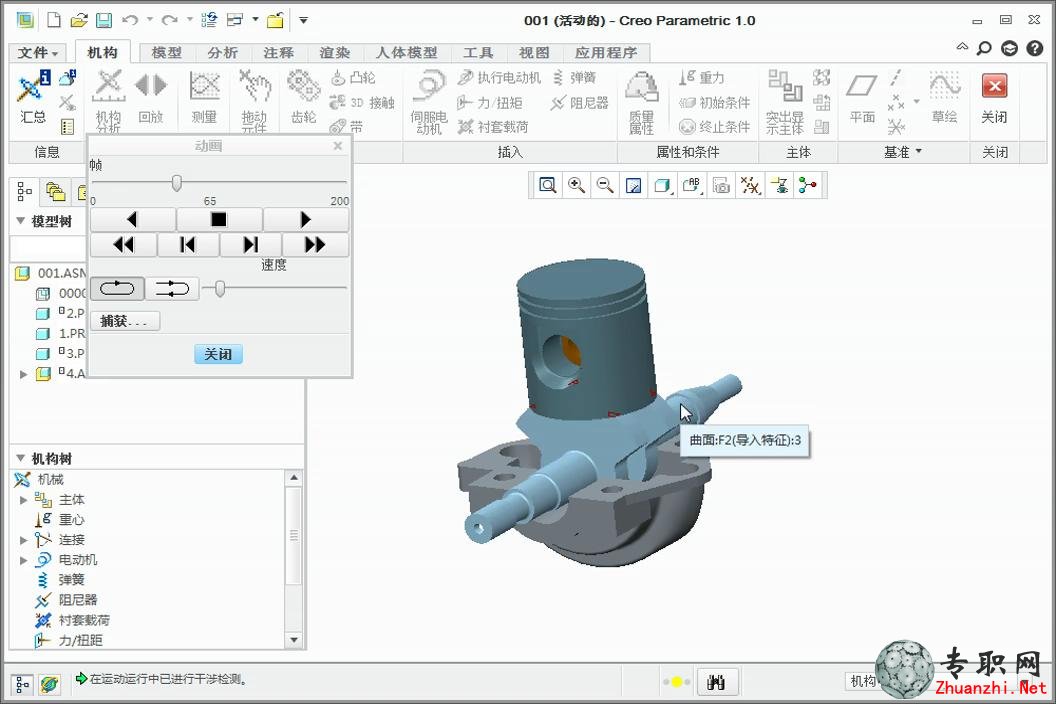
Task: Click the blue 关闭 button in 动画 dialog
Action: pyautogui.click(x=218, y=354)
